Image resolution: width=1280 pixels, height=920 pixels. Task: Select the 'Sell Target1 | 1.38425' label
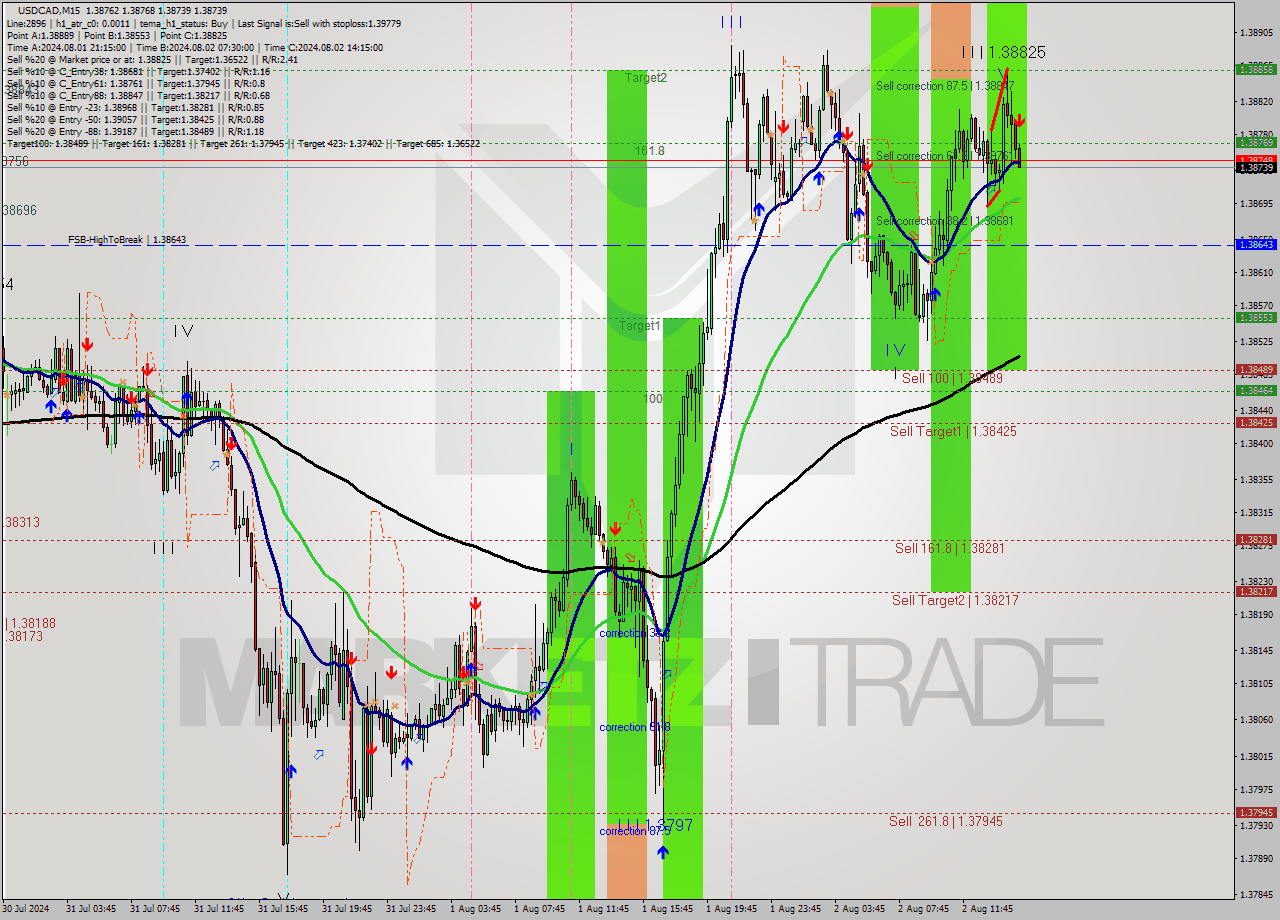point(953,431)
